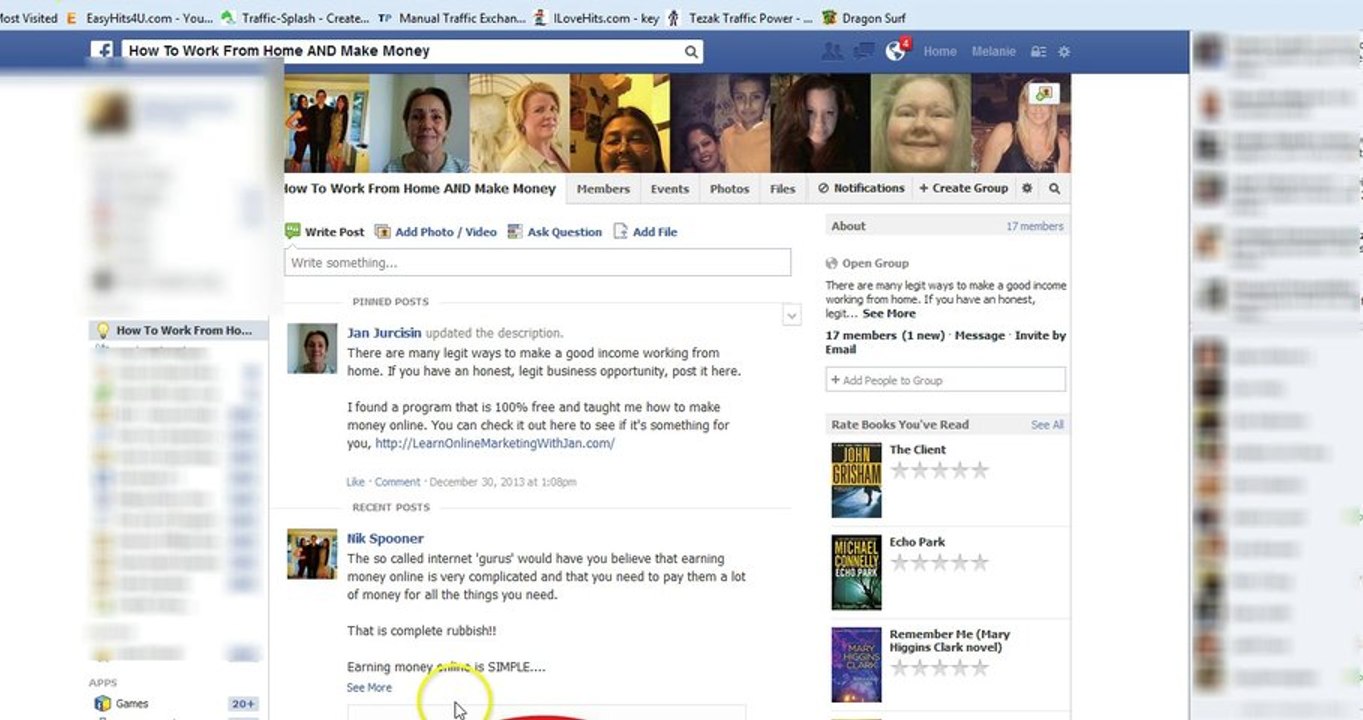Click the Add People to Group field
The image size is (1363, 720).
click(945, 380)
